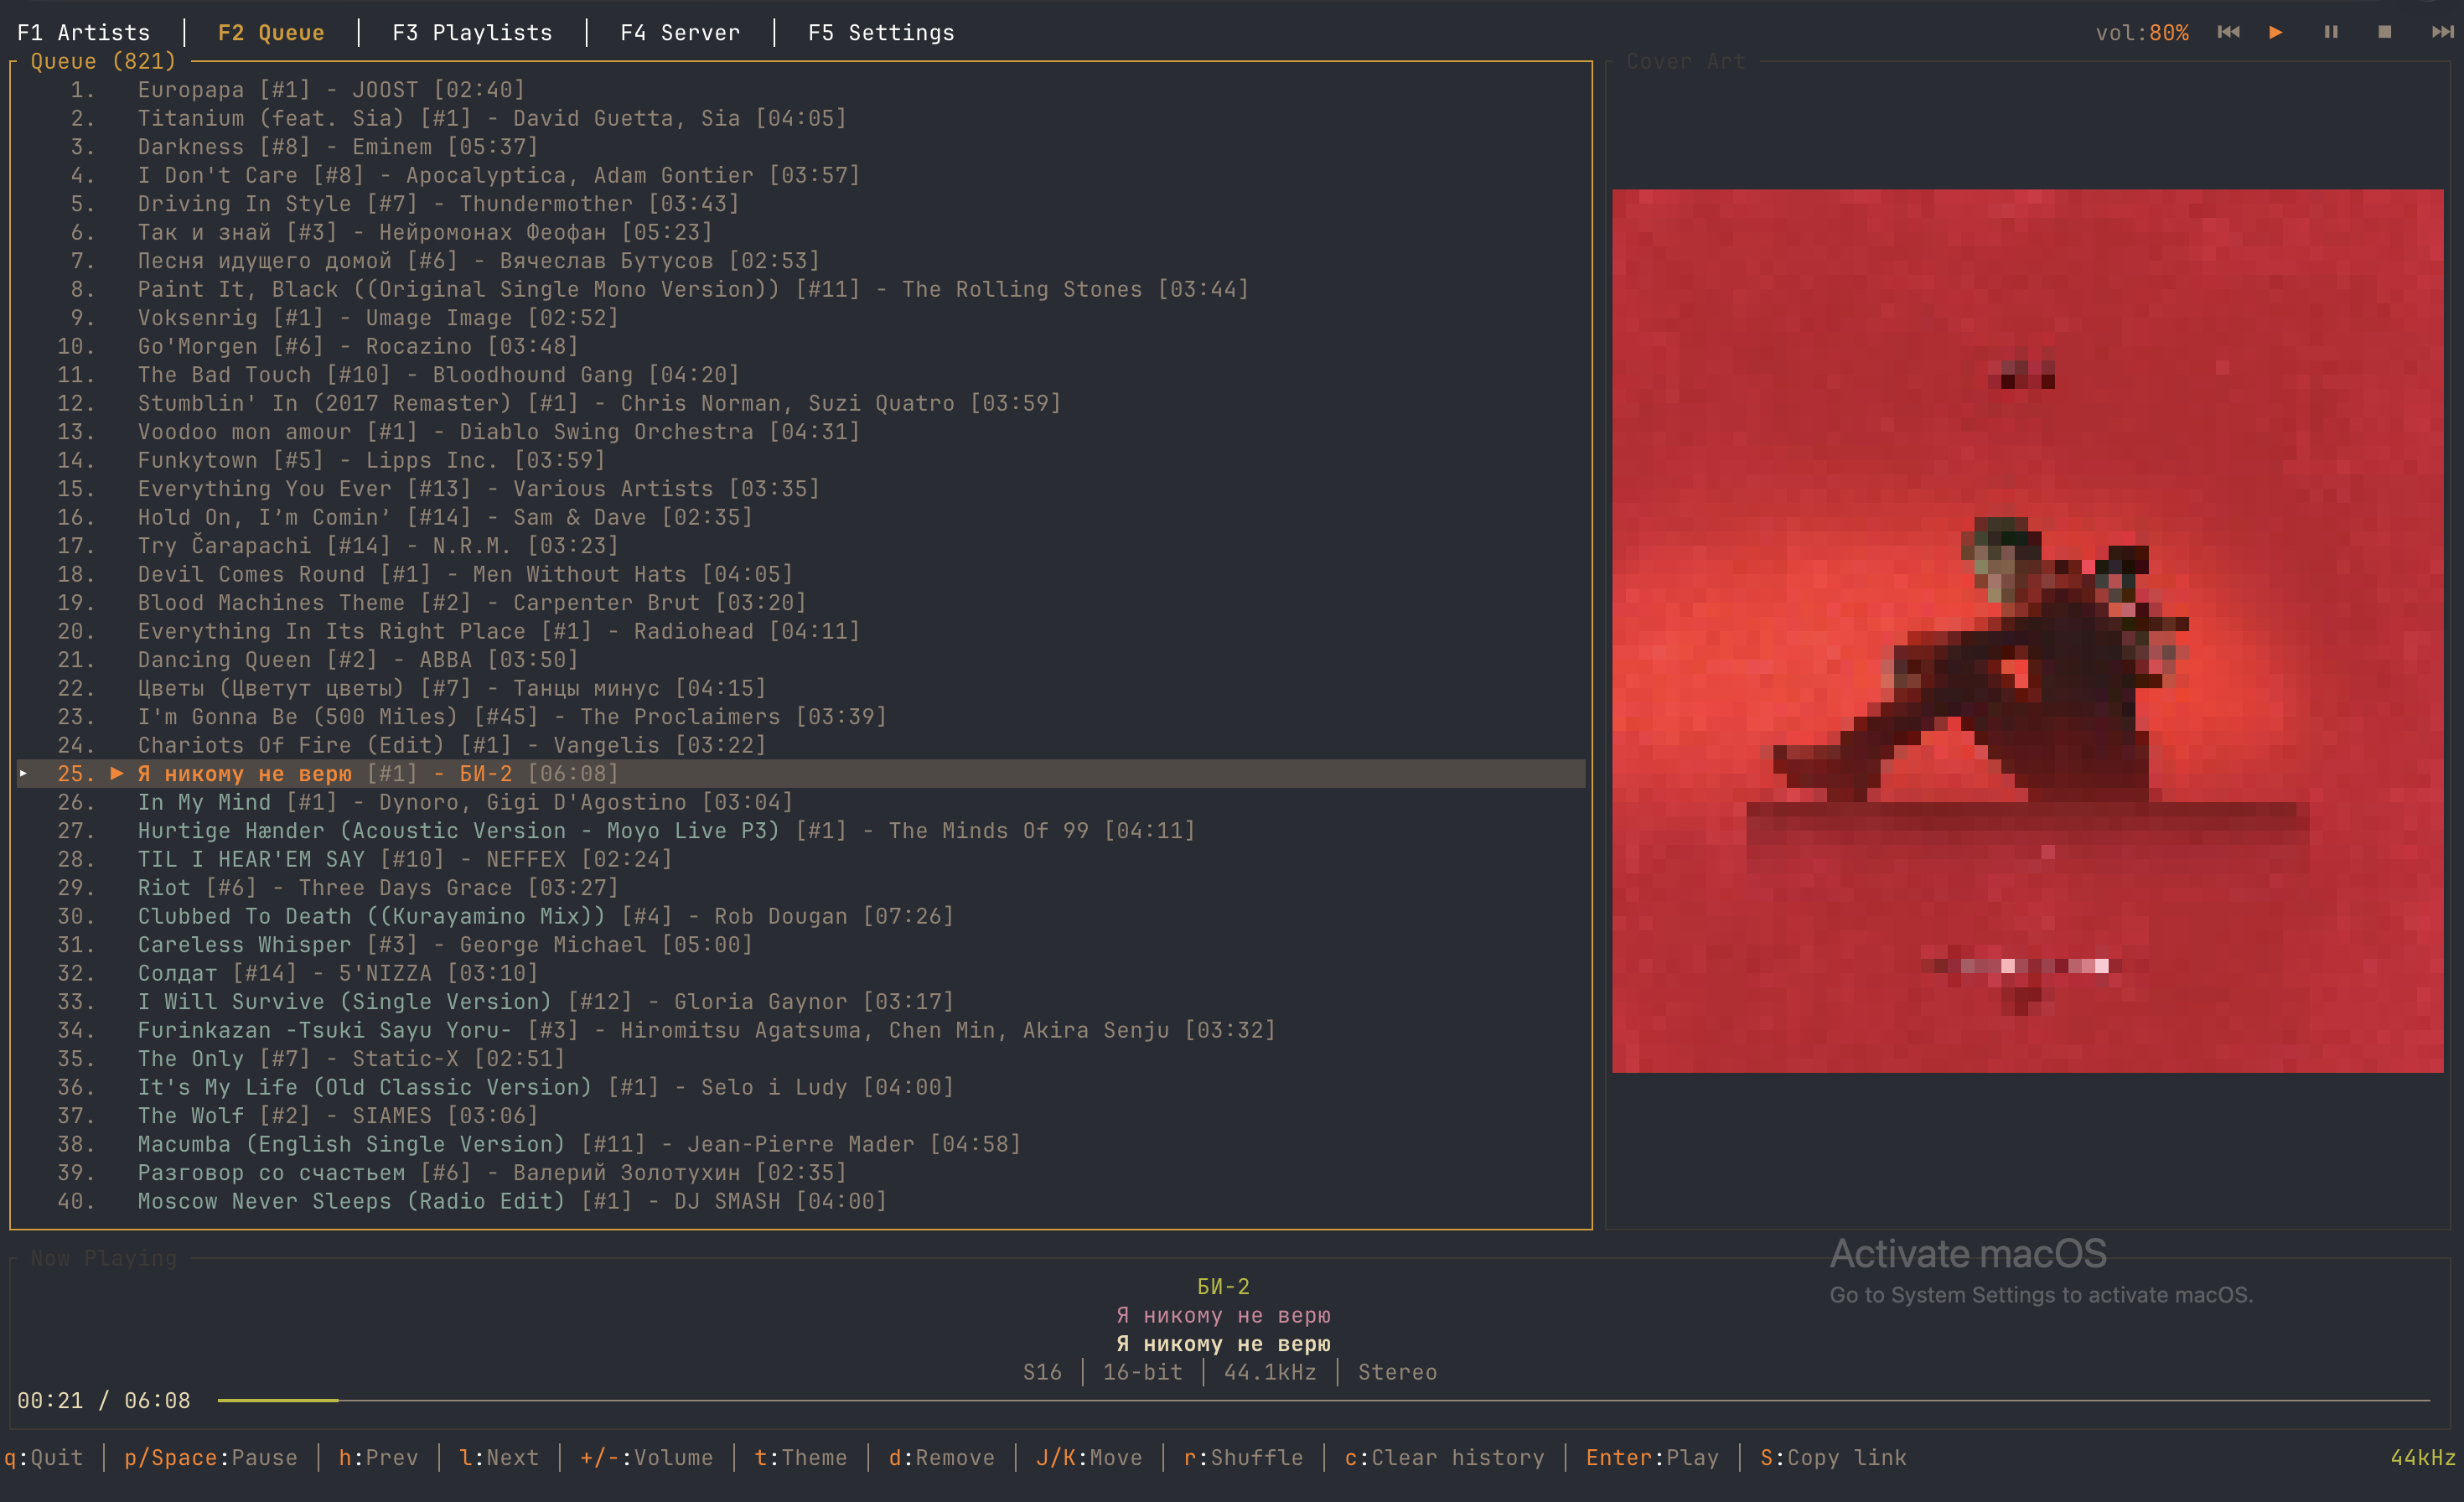Click the r:Shuffle shortcut
The width and height of the screenshot is (2464, 1502).
[1243, 1457]
